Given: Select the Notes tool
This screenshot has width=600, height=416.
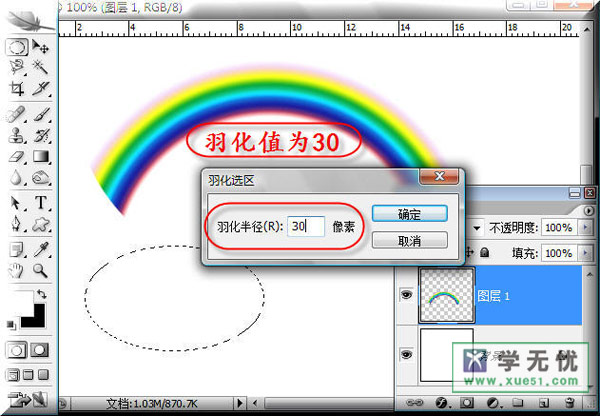Looking at the screenshot, I should tap(16, 250).
